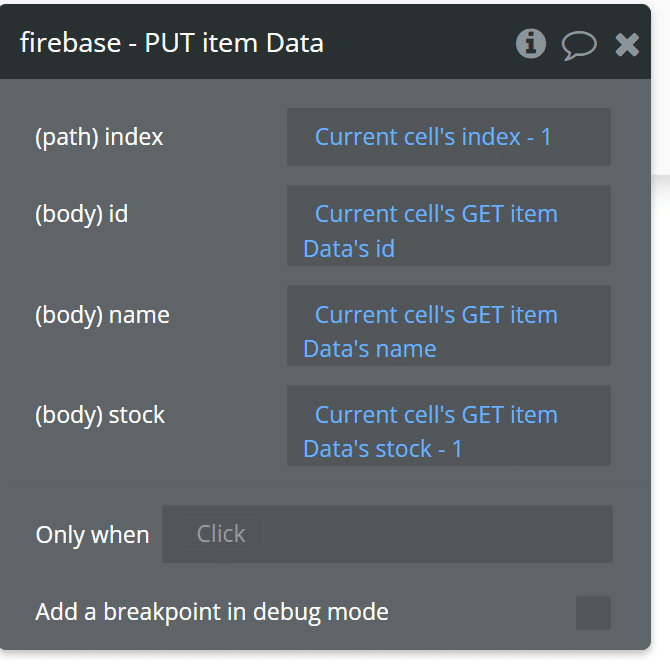This screenshot has height=669, width=670.
Task: Click the (body) stock label
Action: pos(100,415)
